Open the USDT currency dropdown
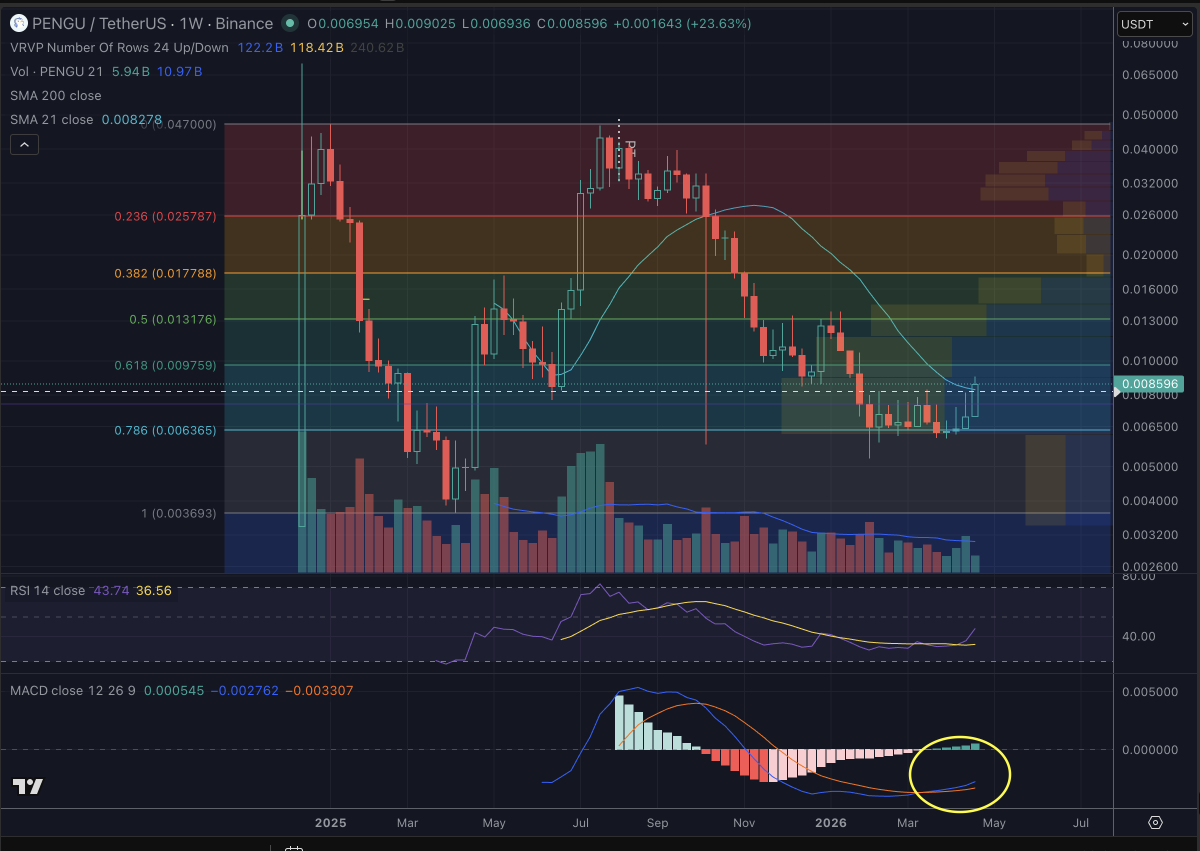 tap(1154, 24)
